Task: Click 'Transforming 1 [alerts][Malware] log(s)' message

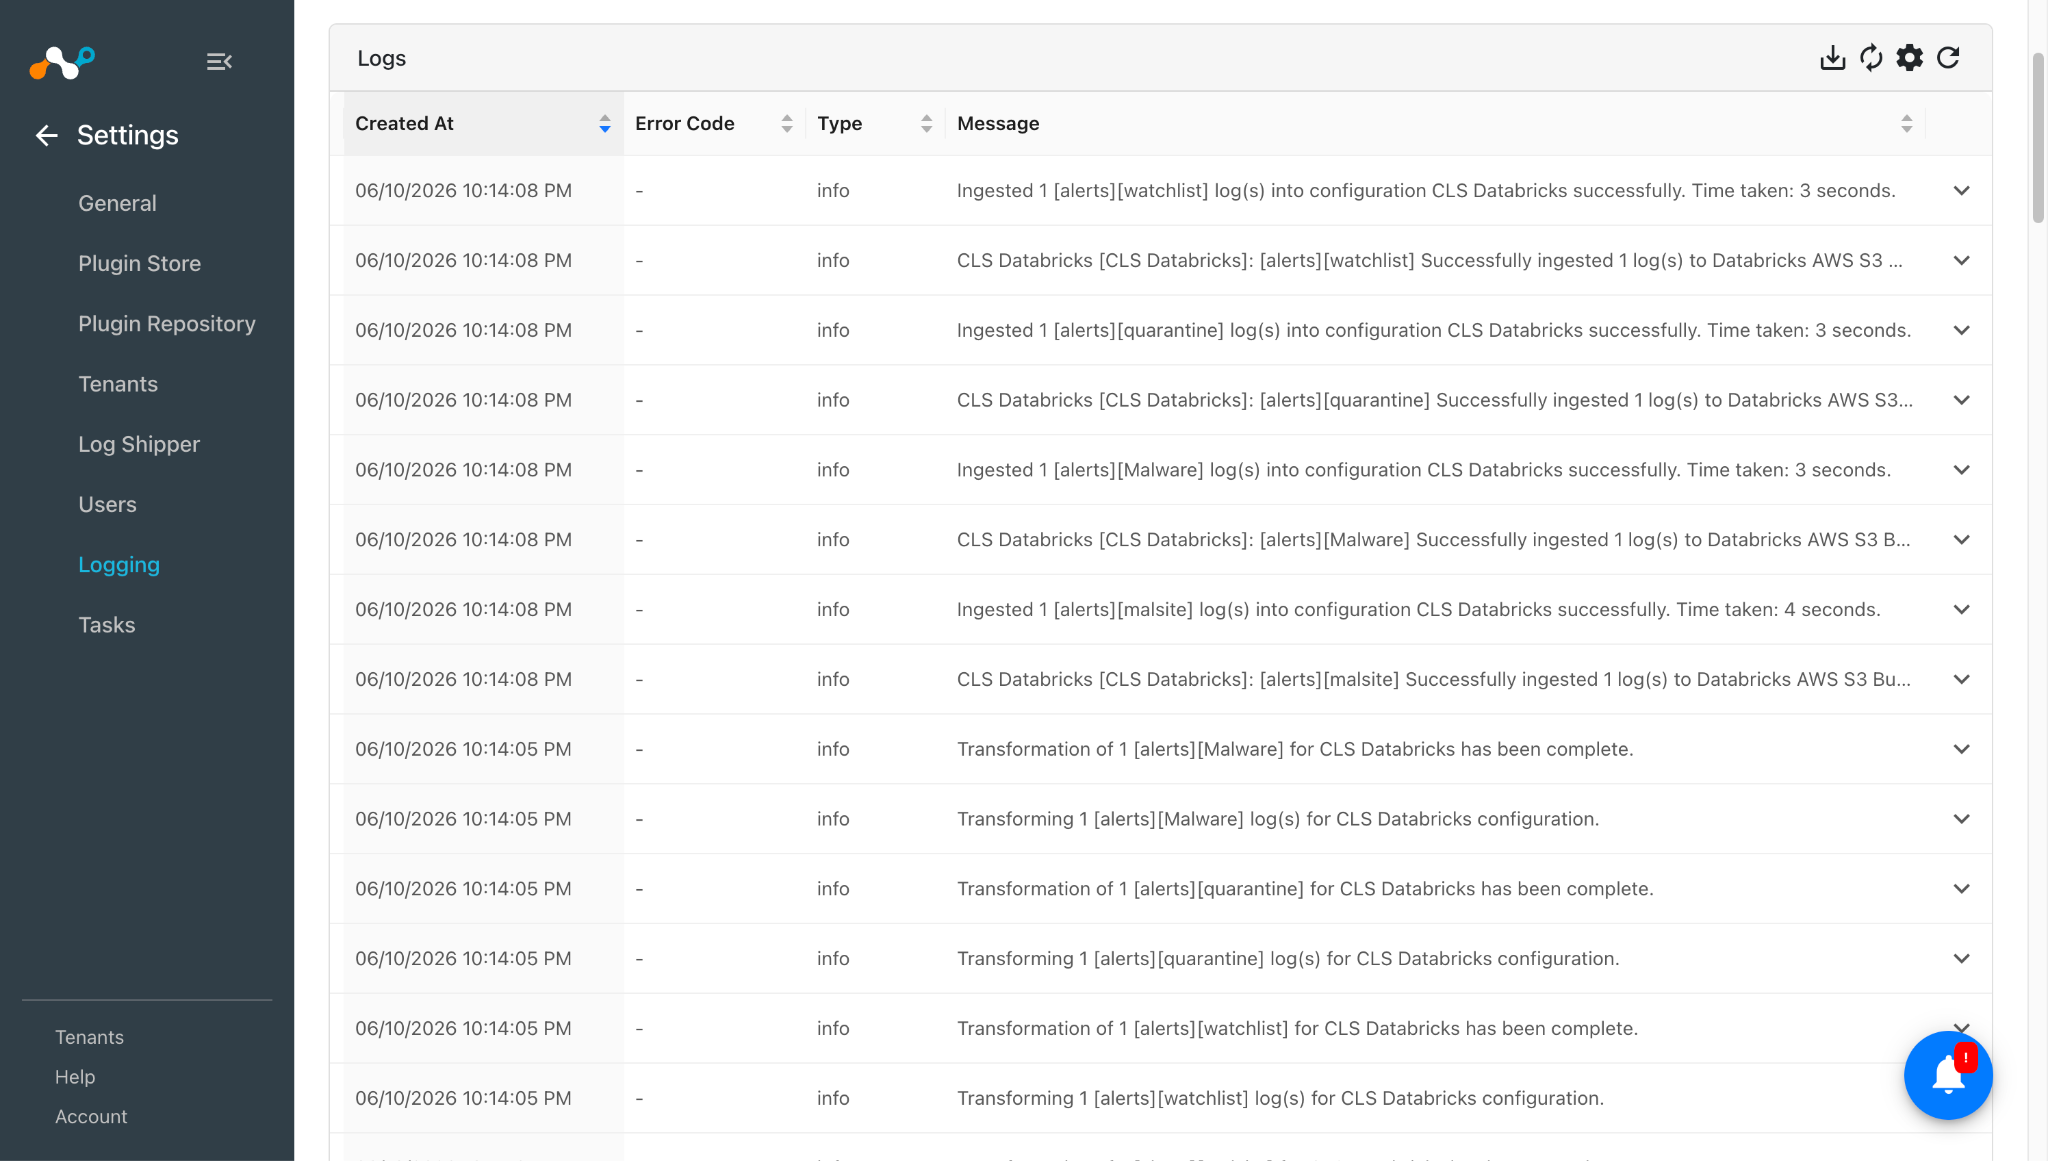Action: (x=1278, y=819)
